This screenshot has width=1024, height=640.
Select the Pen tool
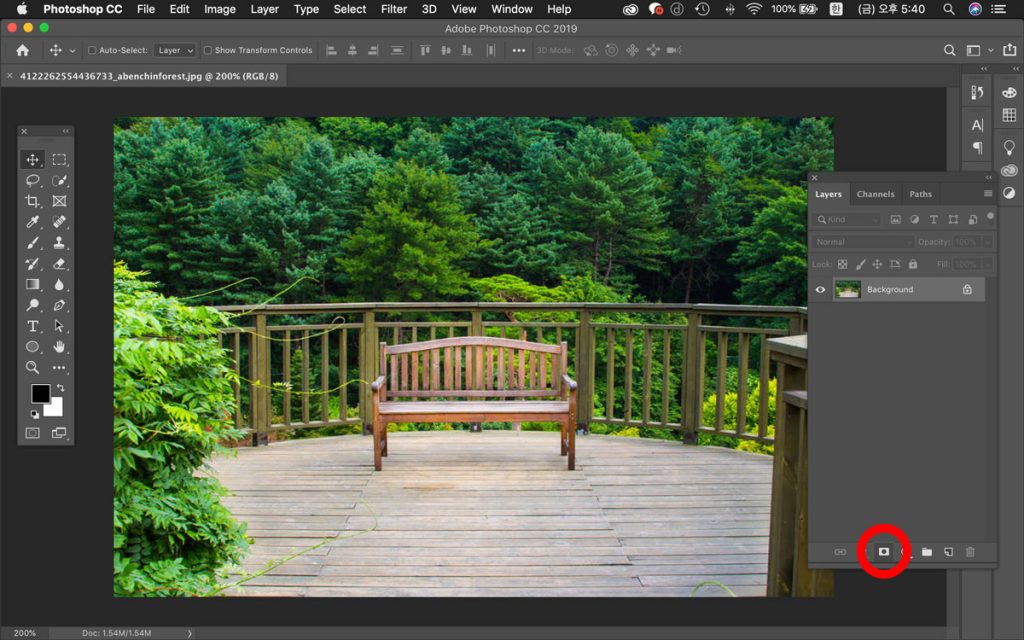pyautogui.click(x=59, y=305)
